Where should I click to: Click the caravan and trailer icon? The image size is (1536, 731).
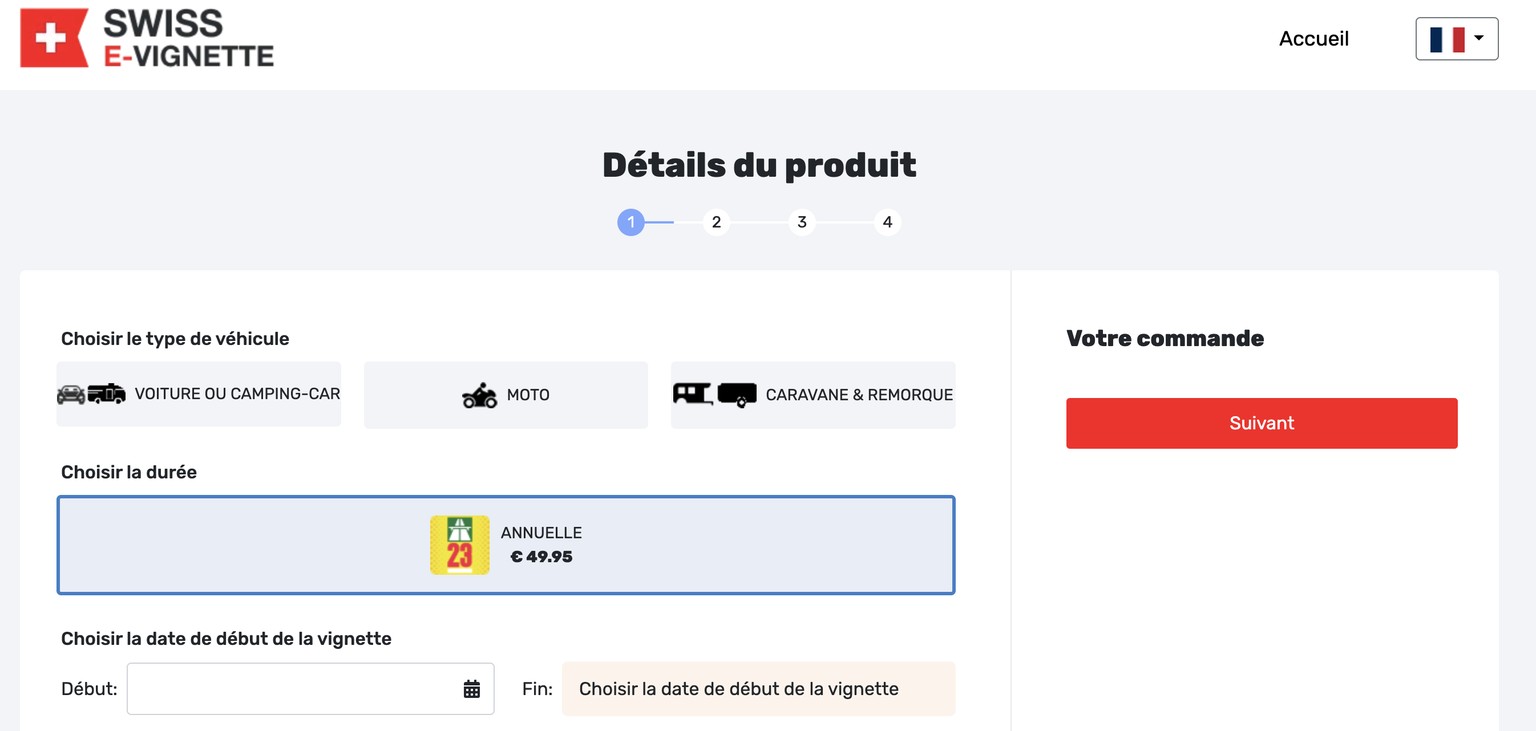tap(715, 394)
